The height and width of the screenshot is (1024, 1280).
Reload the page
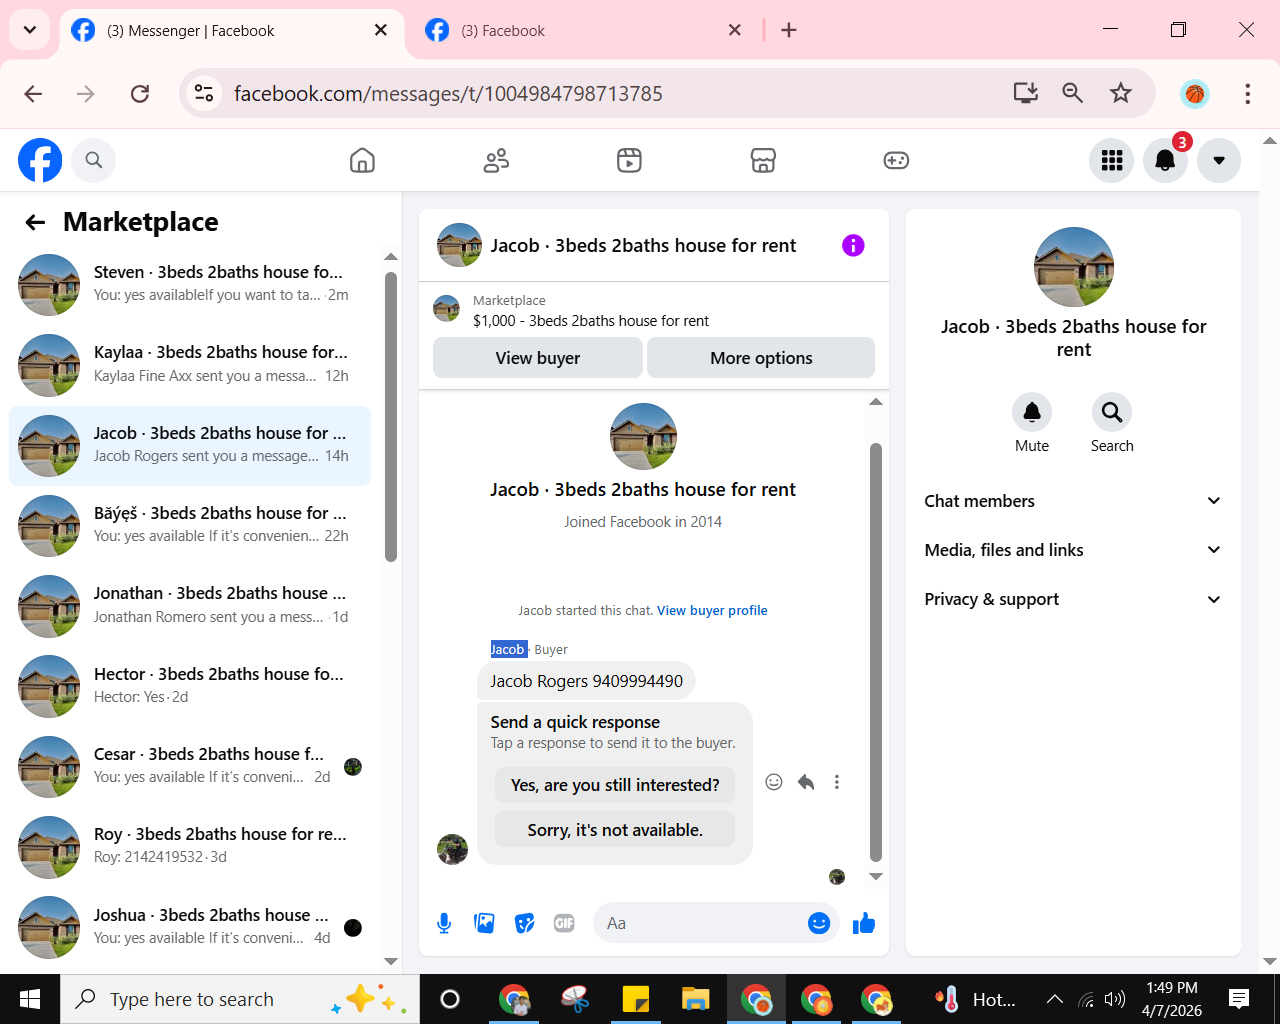point(140,94)
